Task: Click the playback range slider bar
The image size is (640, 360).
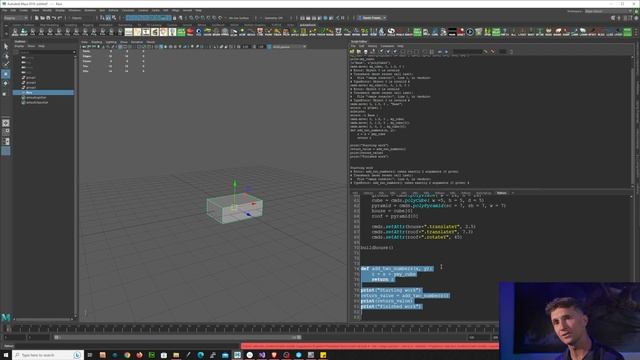Action: tap(178, 338)
